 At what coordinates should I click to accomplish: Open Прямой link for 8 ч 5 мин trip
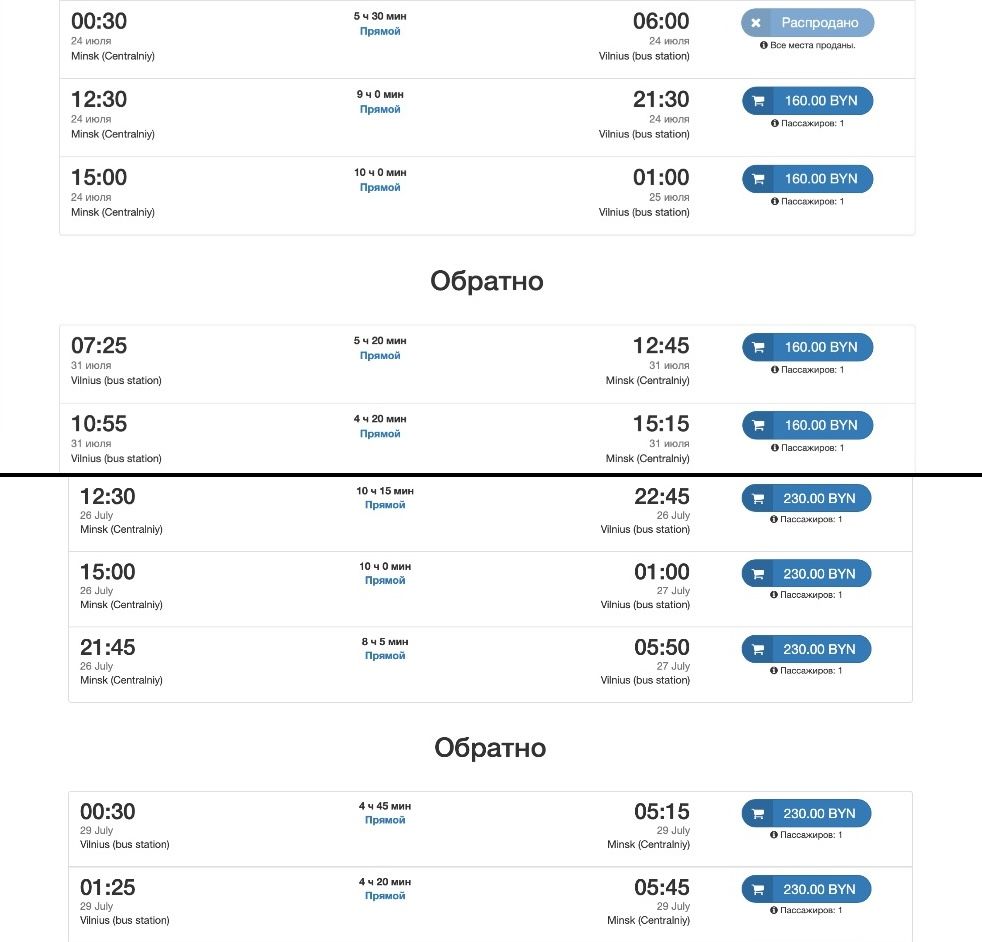pyautogui.click(x=385, y=656)
